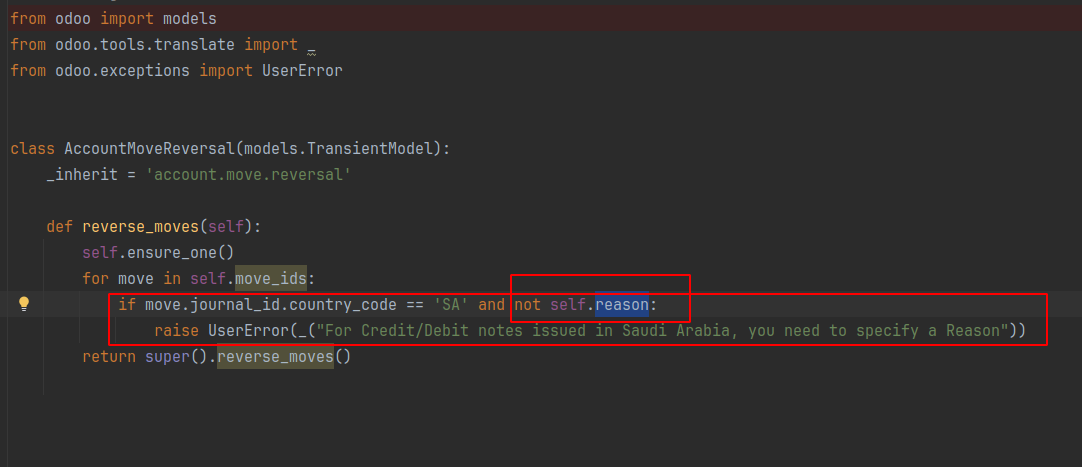Click 'odoo.exceptions' import module
1082x467 pixels.
click(x=122, y=70)
